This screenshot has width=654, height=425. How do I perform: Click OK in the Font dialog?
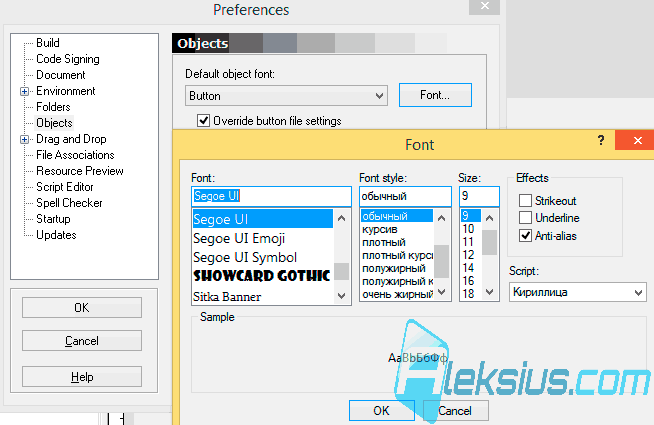[x=382, y=411]
